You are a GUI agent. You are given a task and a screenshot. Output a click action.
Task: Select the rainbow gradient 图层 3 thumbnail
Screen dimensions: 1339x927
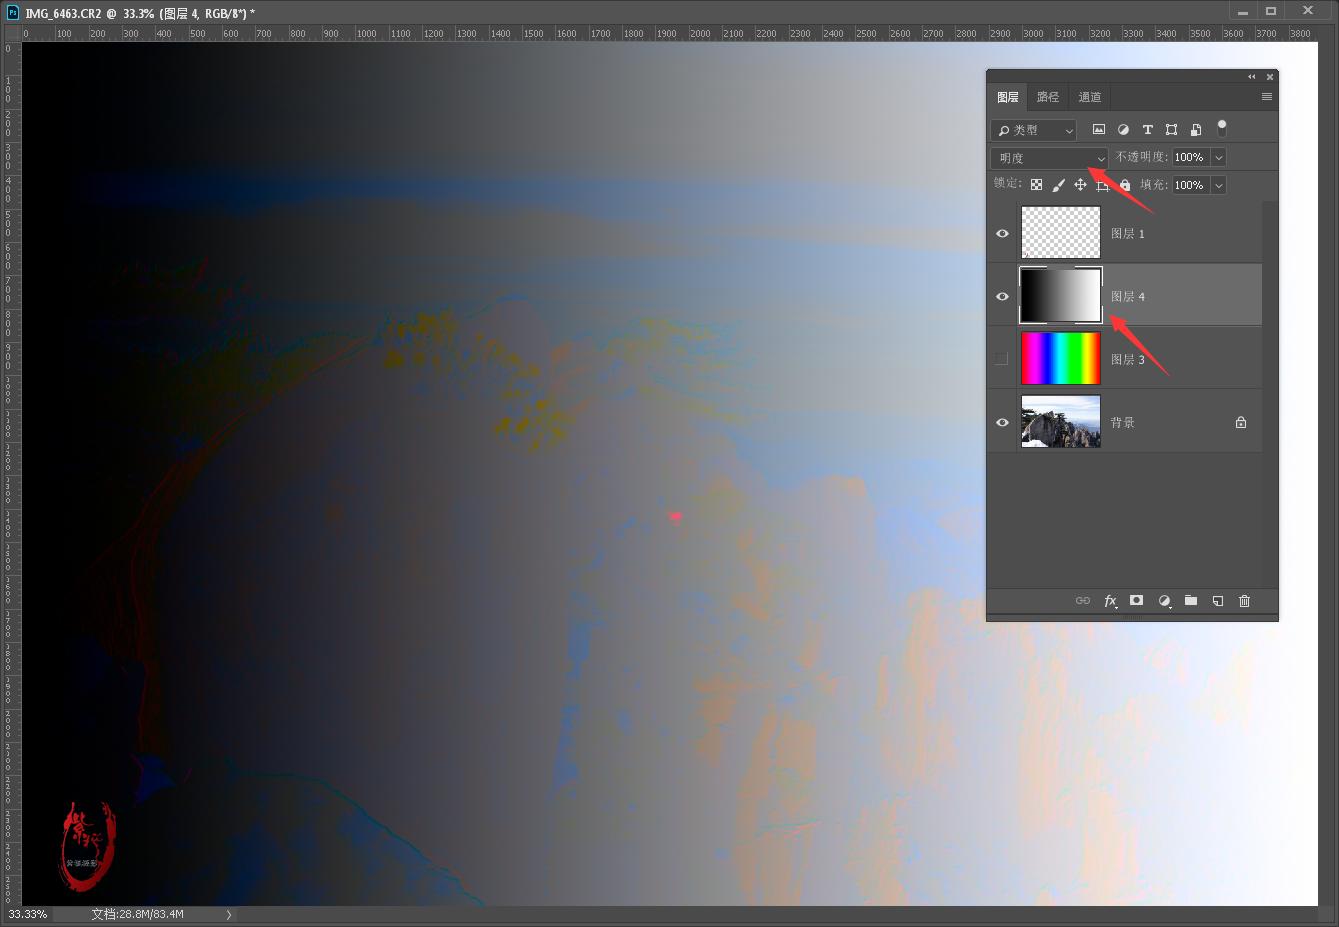point(1060,359)
